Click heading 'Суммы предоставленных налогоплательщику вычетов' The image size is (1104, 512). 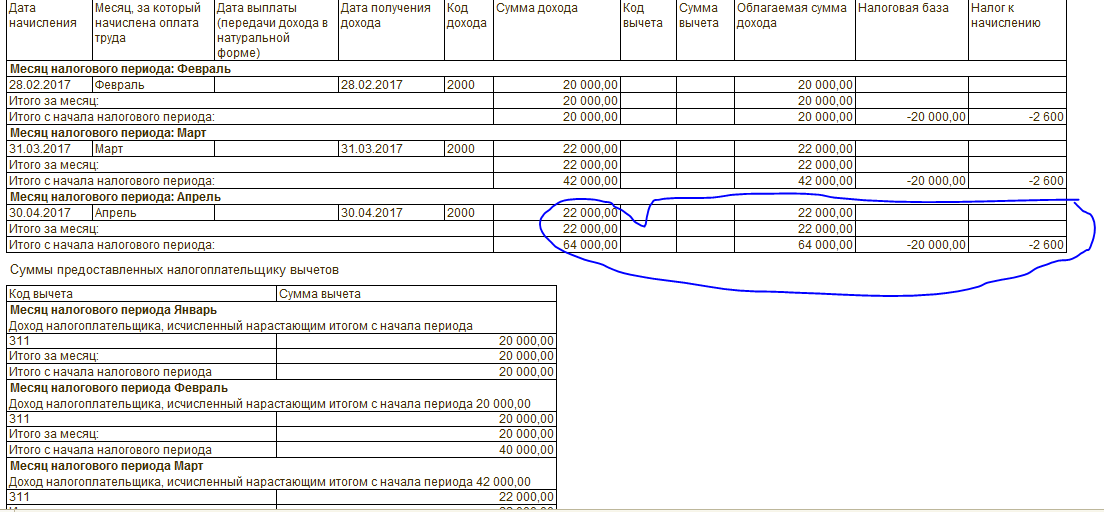174,269
